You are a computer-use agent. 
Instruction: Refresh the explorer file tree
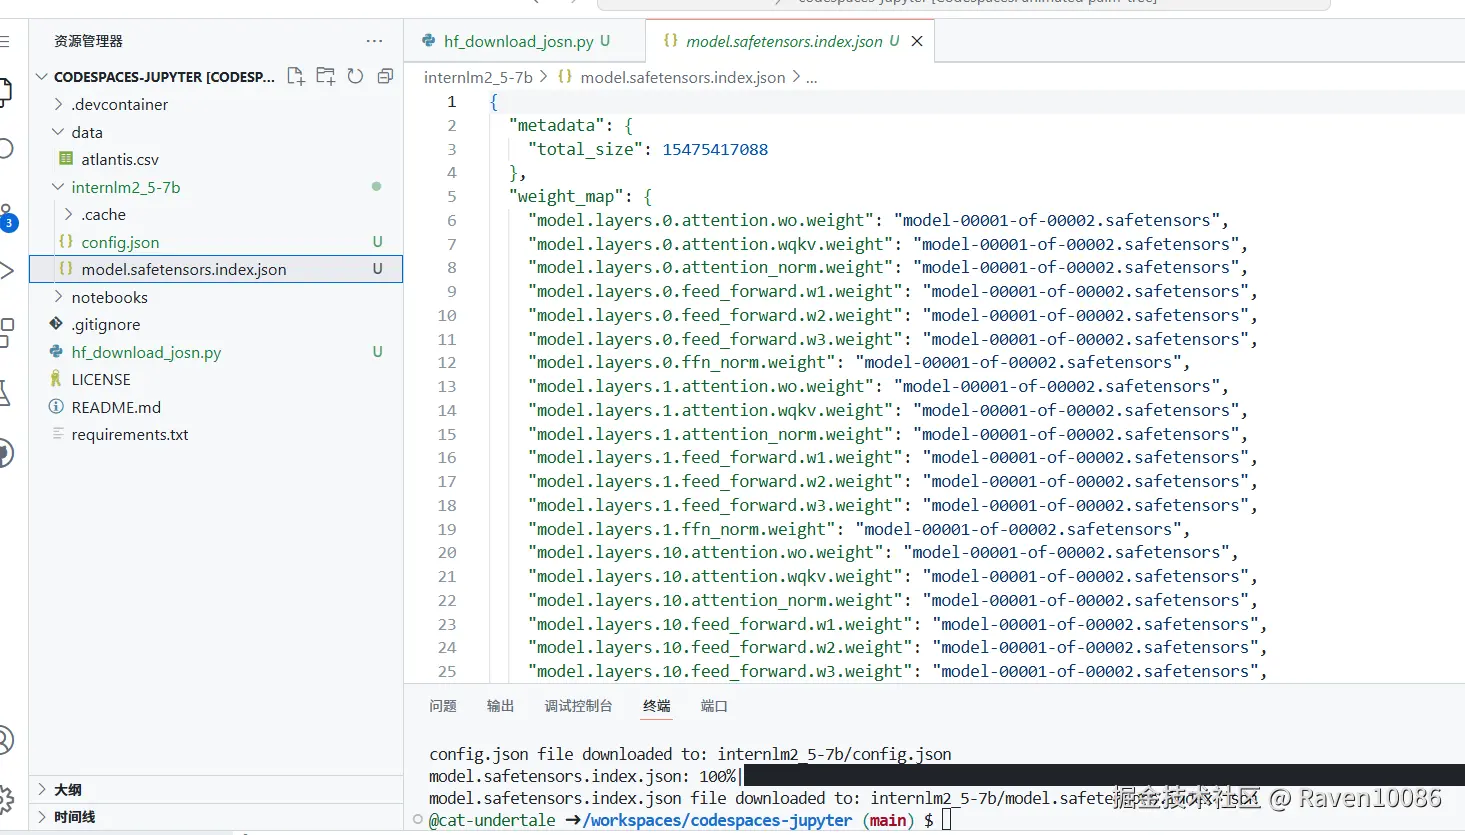pyautogui.click(x=355, y=76)
